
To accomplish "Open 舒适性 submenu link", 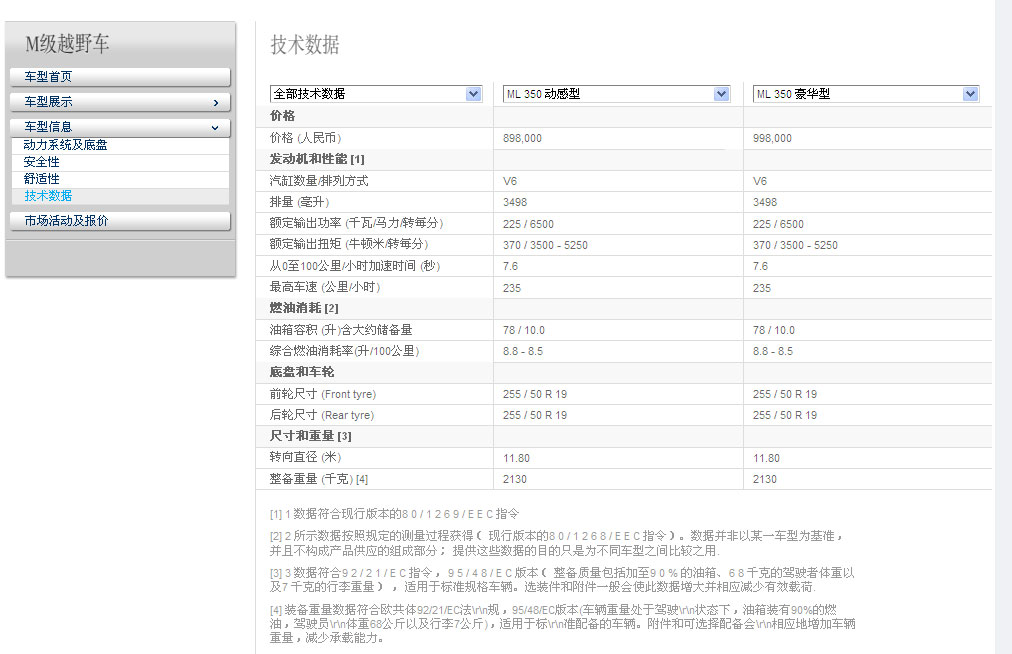I will [x=41, y=179].
